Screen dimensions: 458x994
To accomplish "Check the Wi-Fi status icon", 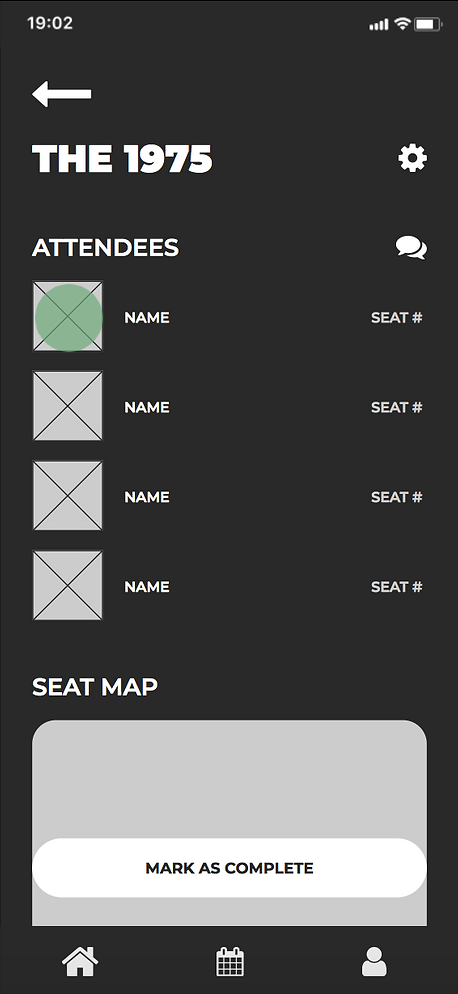I will coord(402,24).
